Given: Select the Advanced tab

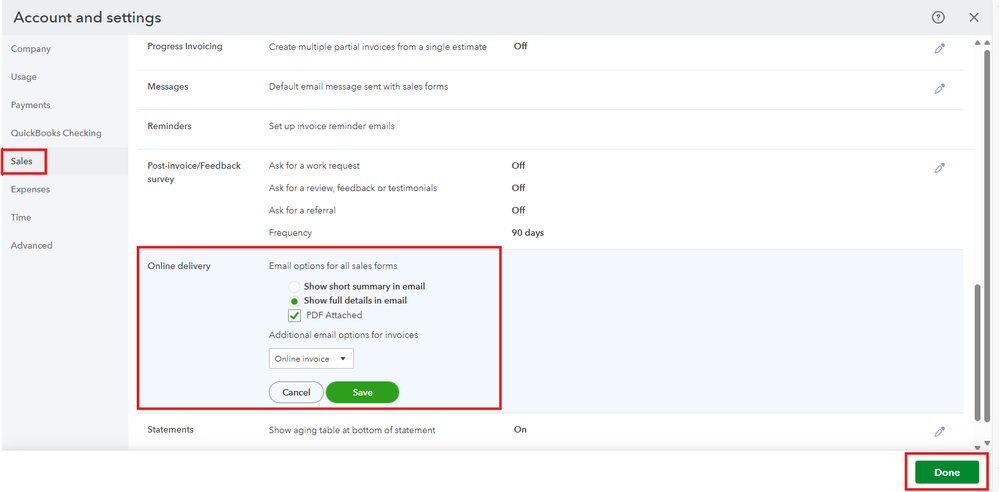Looking at the screenshot, I should pyautogui.click(x=32, y=245).
